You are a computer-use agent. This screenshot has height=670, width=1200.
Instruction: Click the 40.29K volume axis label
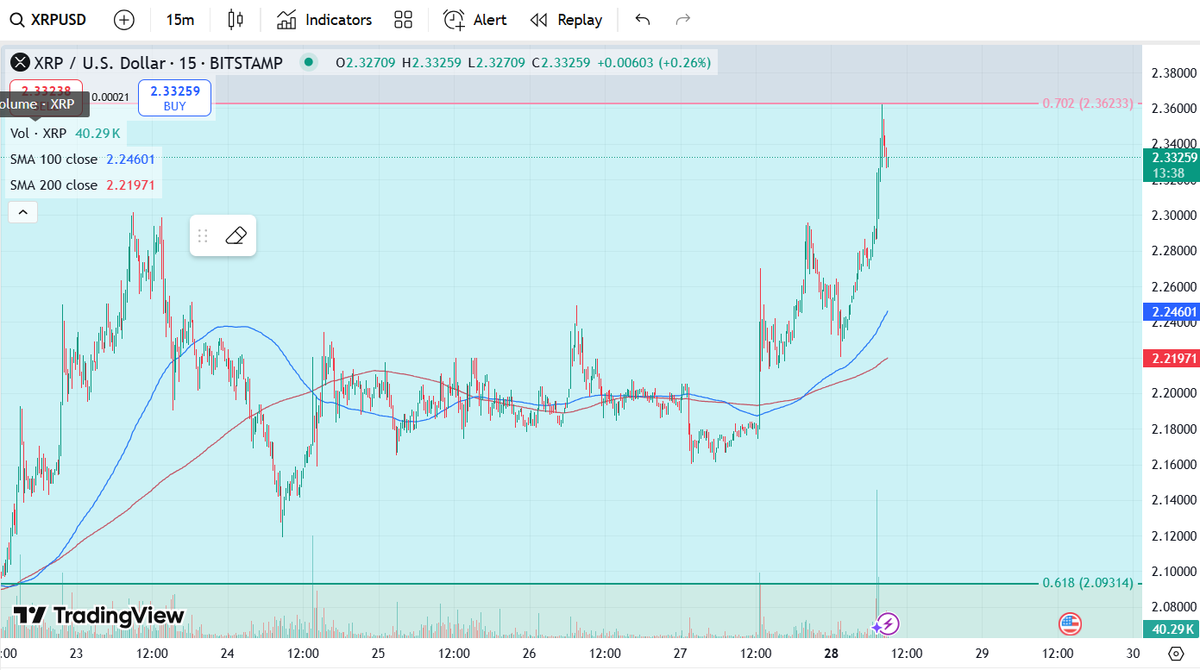pos(1171,629)
